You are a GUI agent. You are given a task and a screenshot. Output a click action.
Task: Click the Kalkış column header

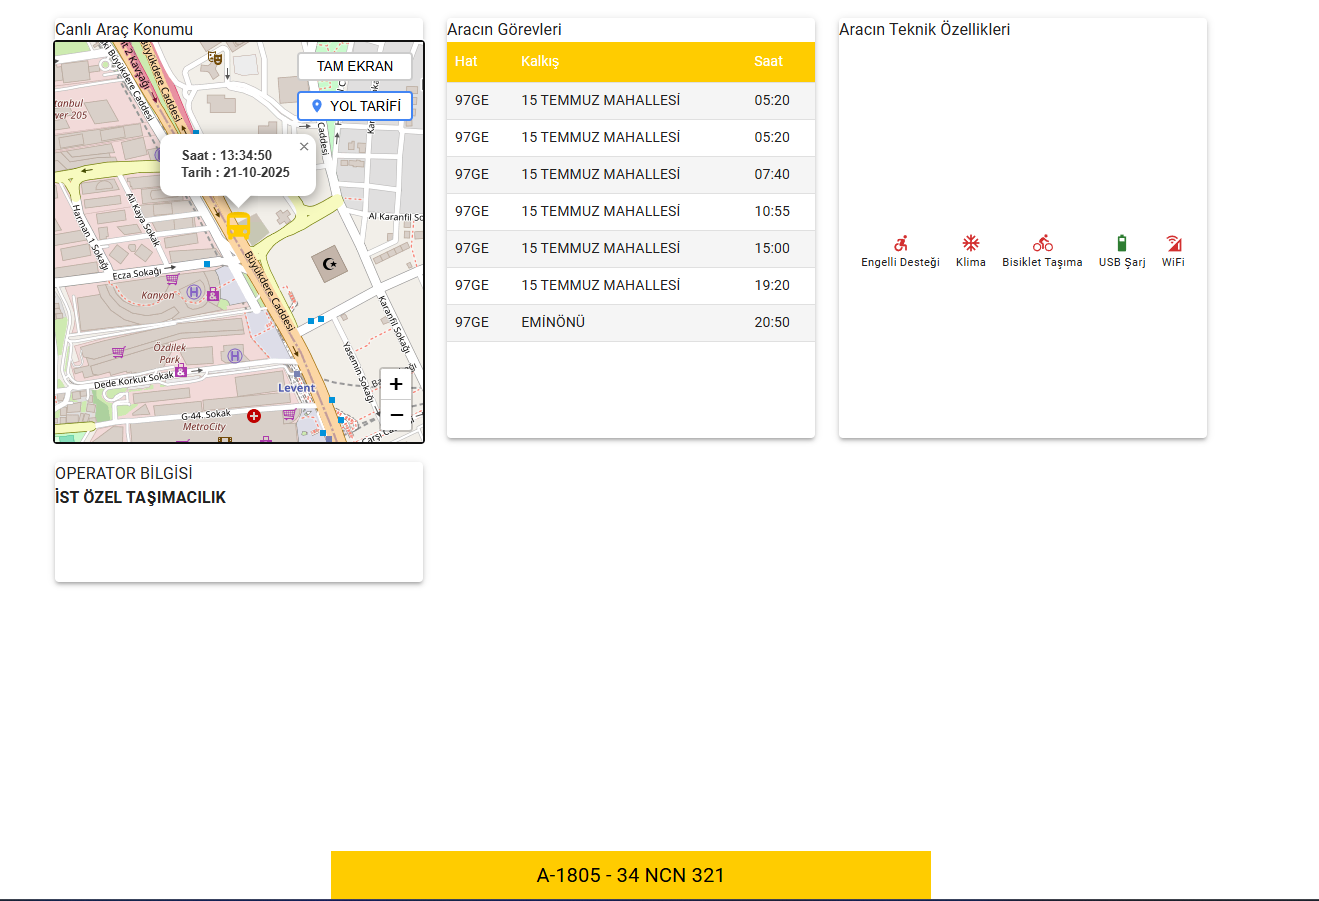(x=540, y=61)
